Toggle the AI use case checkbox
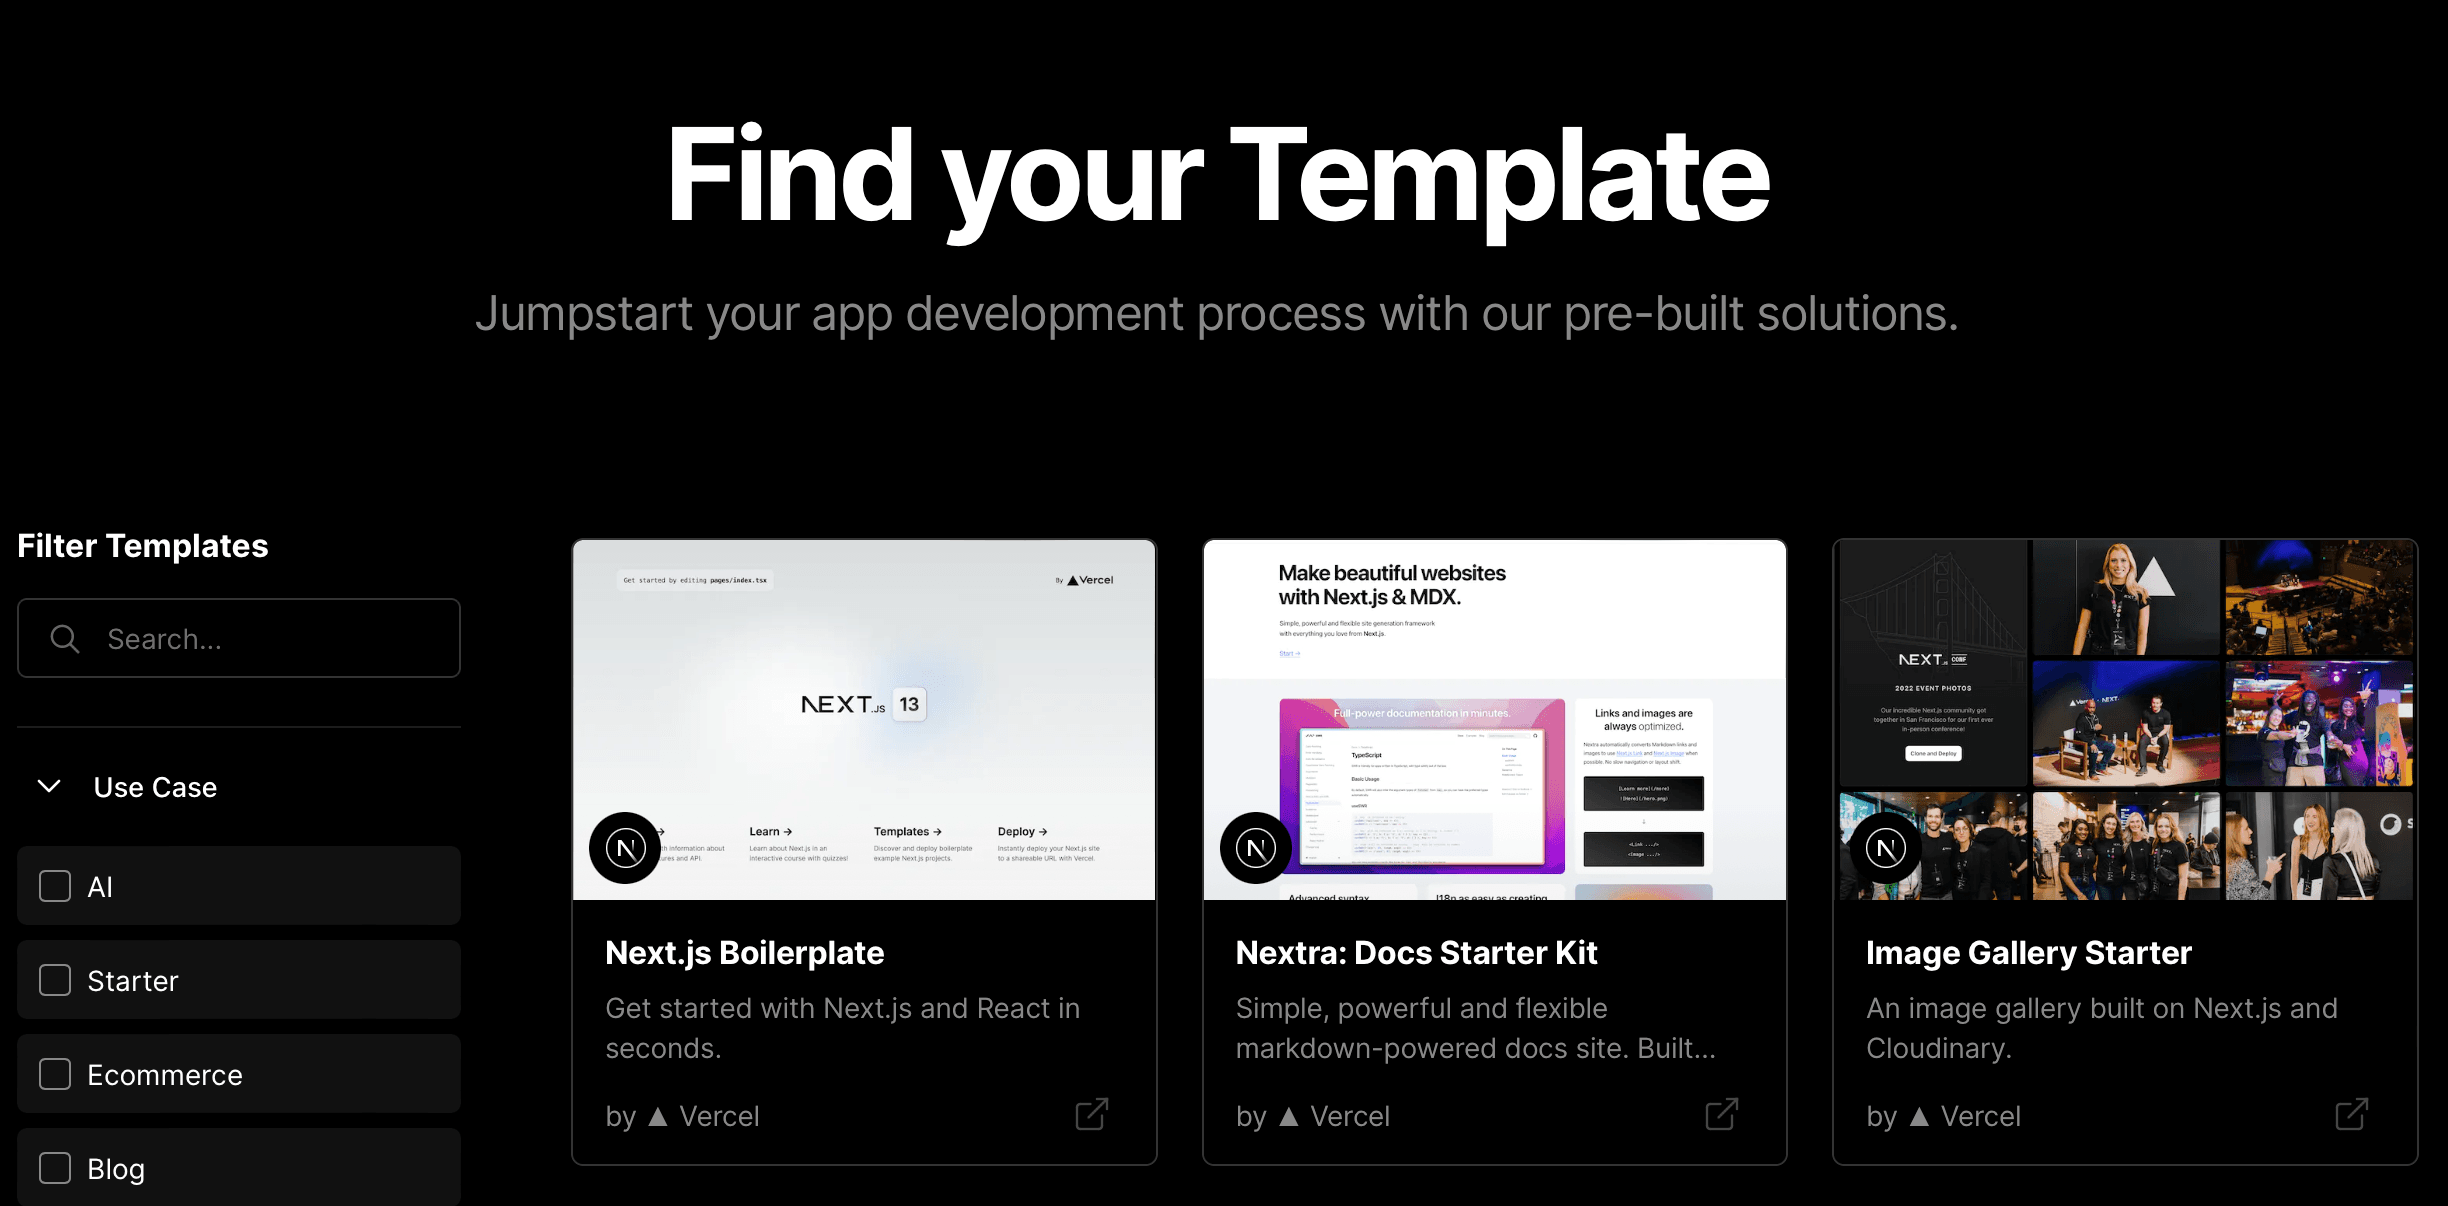The image size is (2448, 1206). (x=55, y=886)
